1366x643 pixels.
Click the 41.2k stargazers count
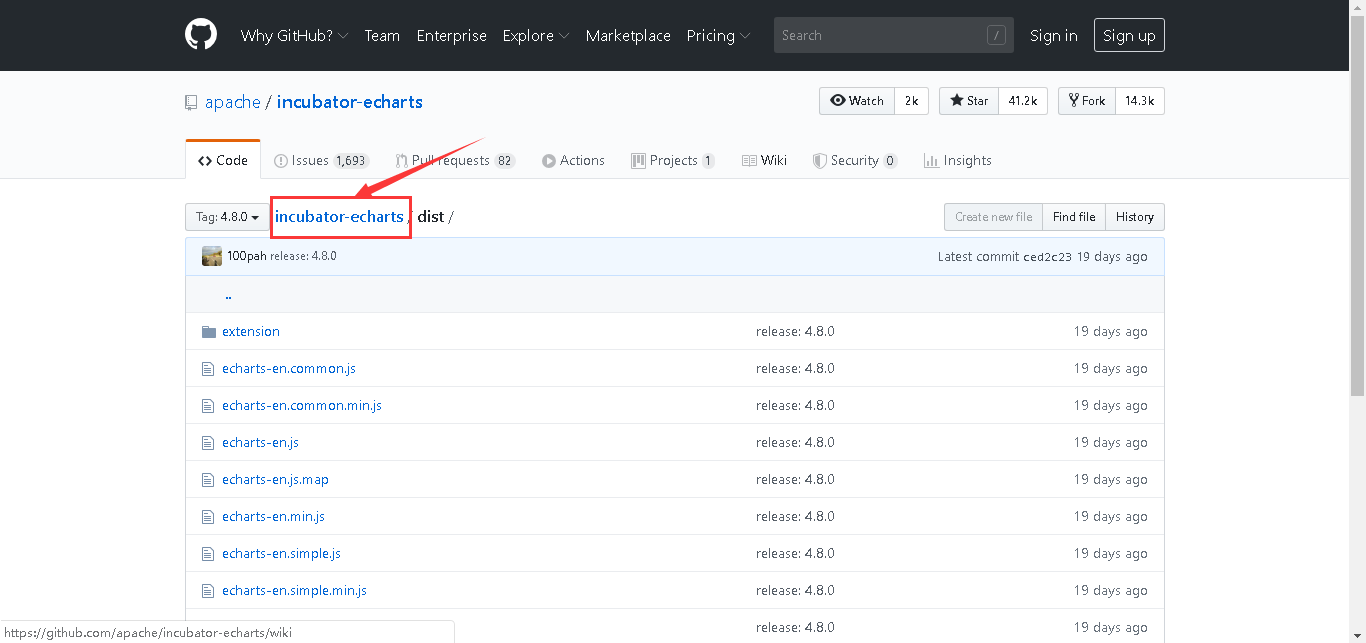click(1023, 101)
